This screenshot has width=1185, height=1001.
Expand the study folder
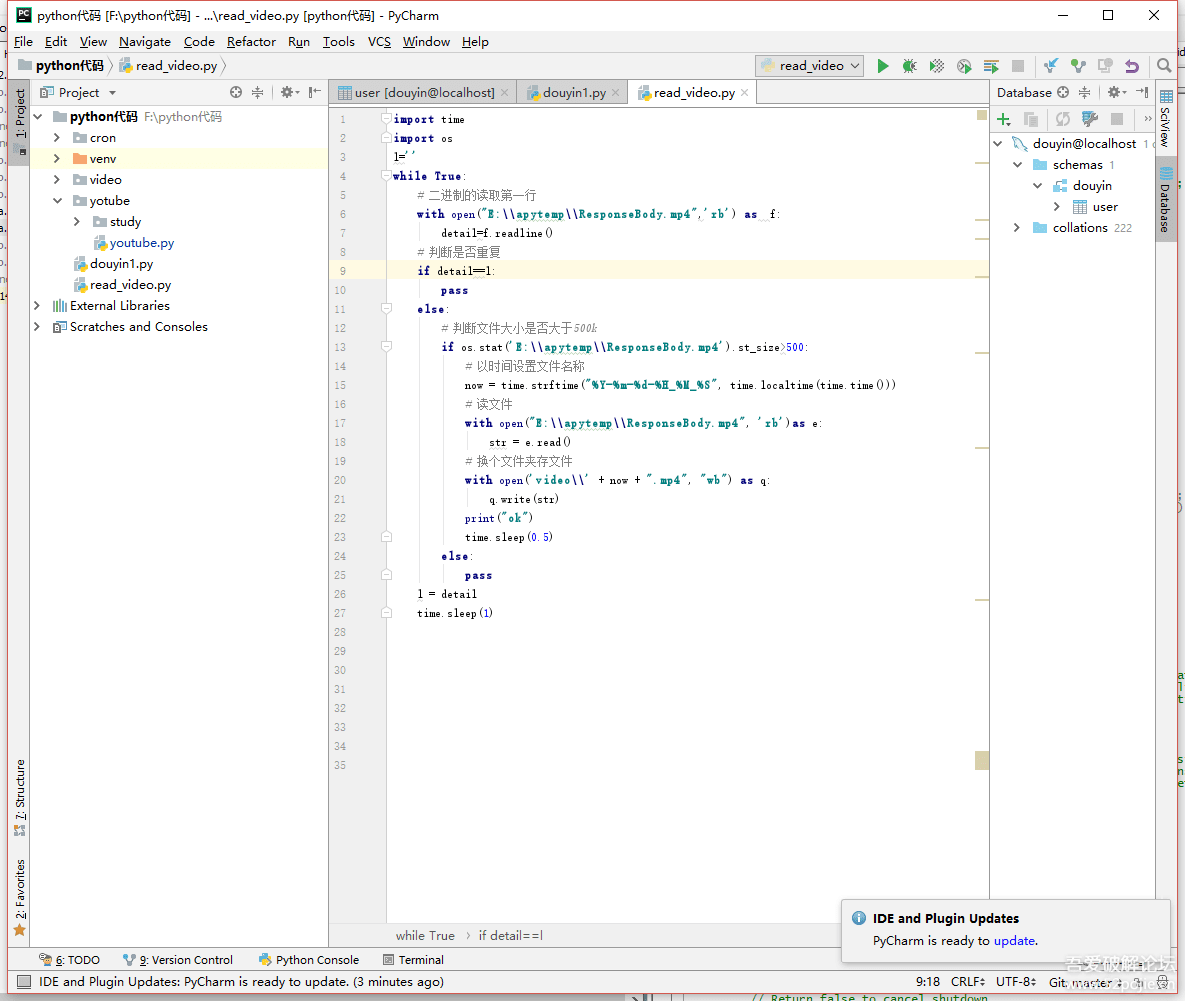click(x=77, y=221)
